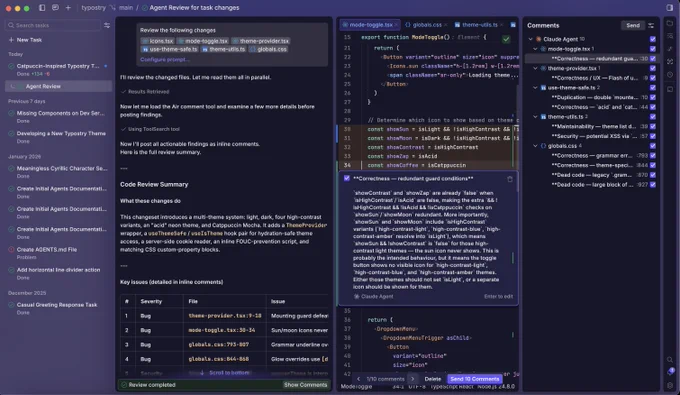Select Dead code legacy .gram comment row

[x=592, y=175]
